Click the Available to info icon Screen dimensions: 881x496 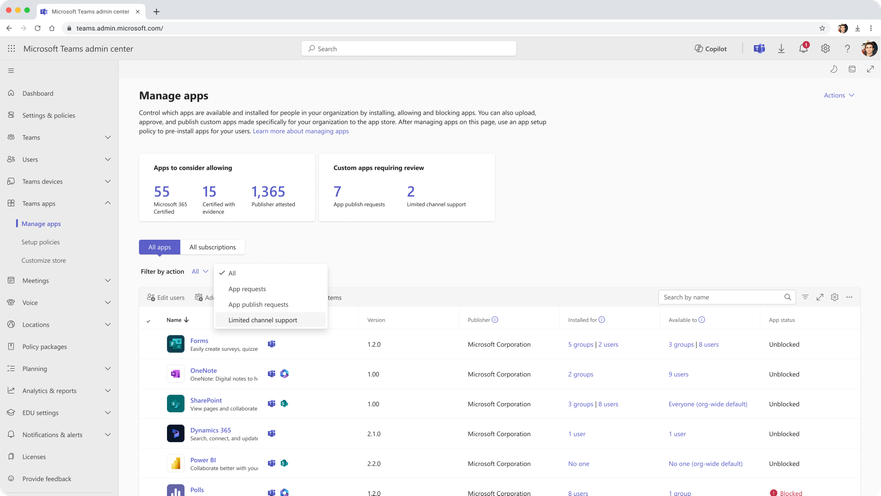click(702, 320)
